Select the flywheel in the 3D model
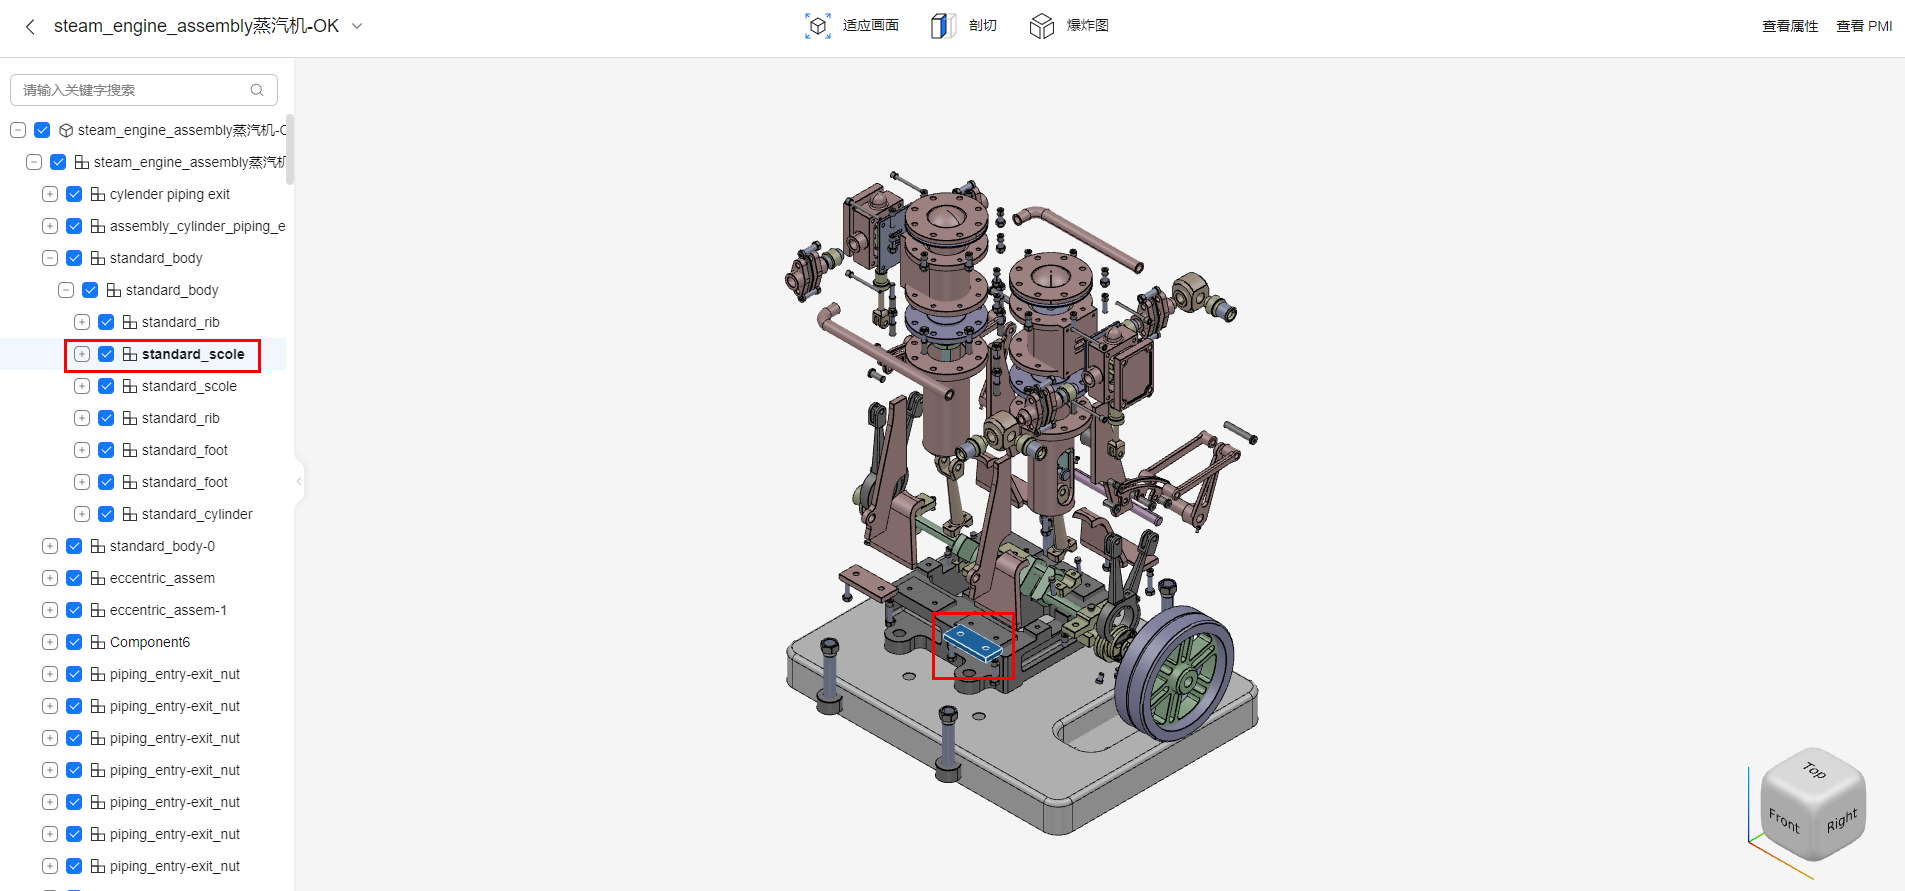1905x891 pixels. (1174, 673)
